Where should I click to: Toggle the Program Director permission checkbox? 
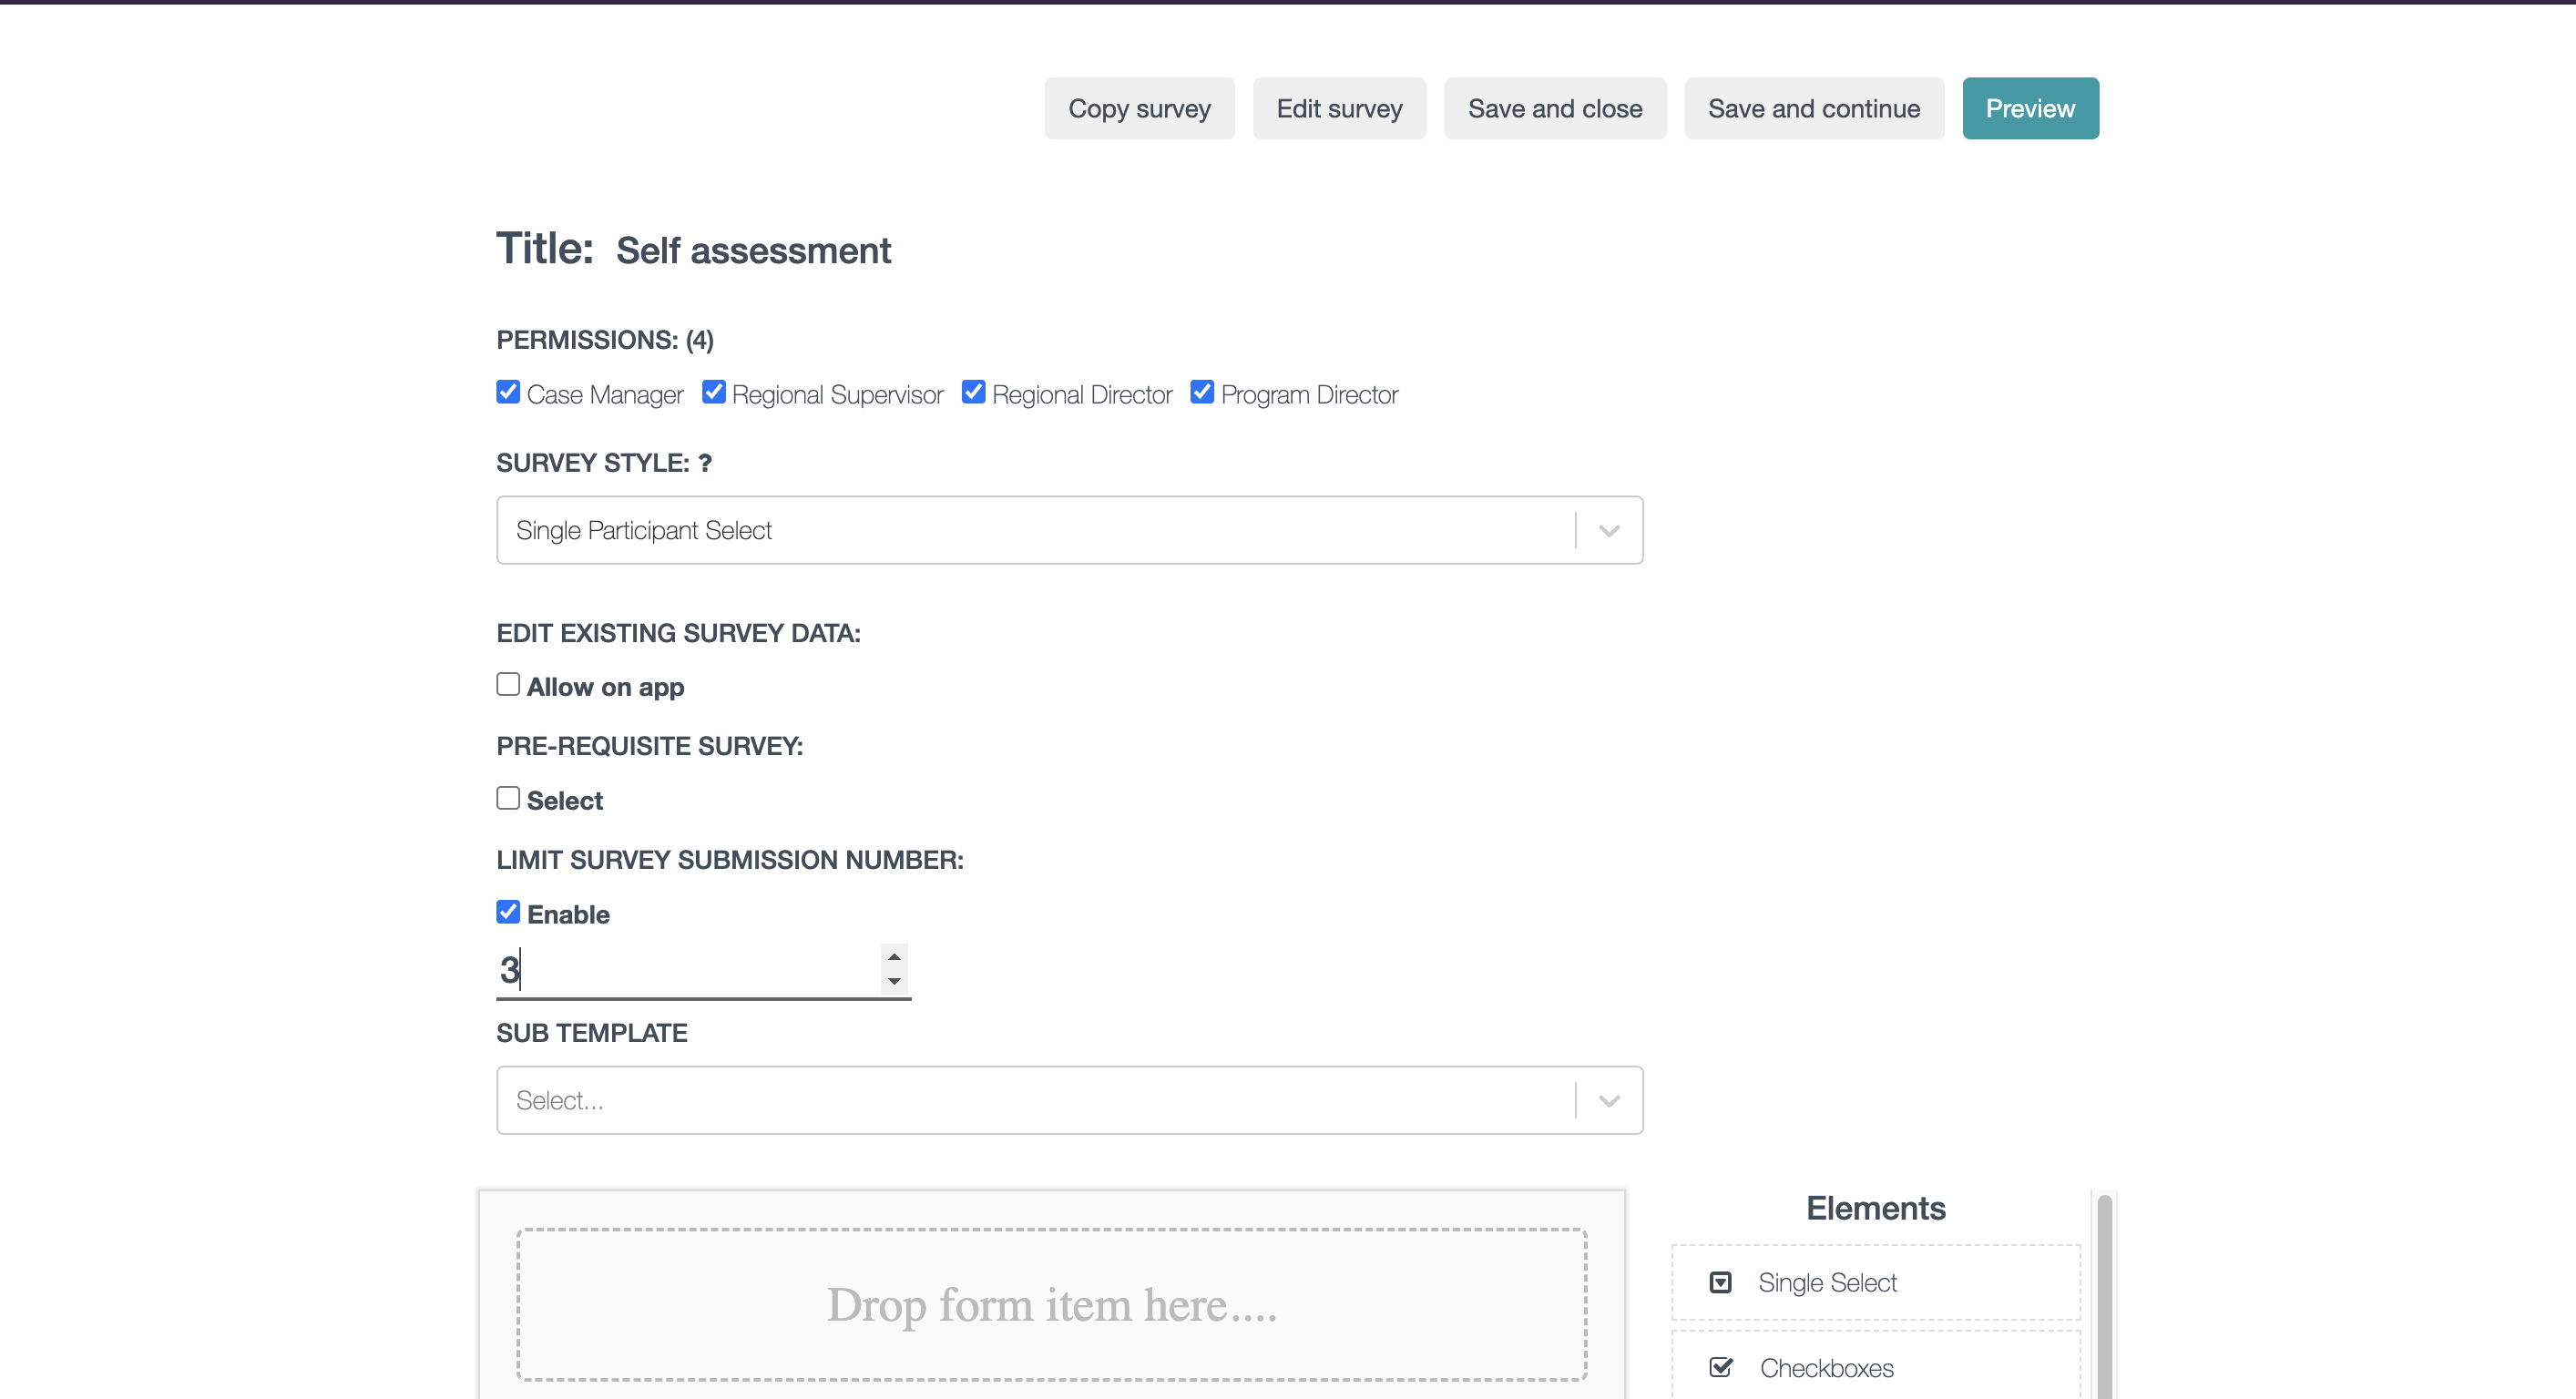click(x=1202, y=392)
